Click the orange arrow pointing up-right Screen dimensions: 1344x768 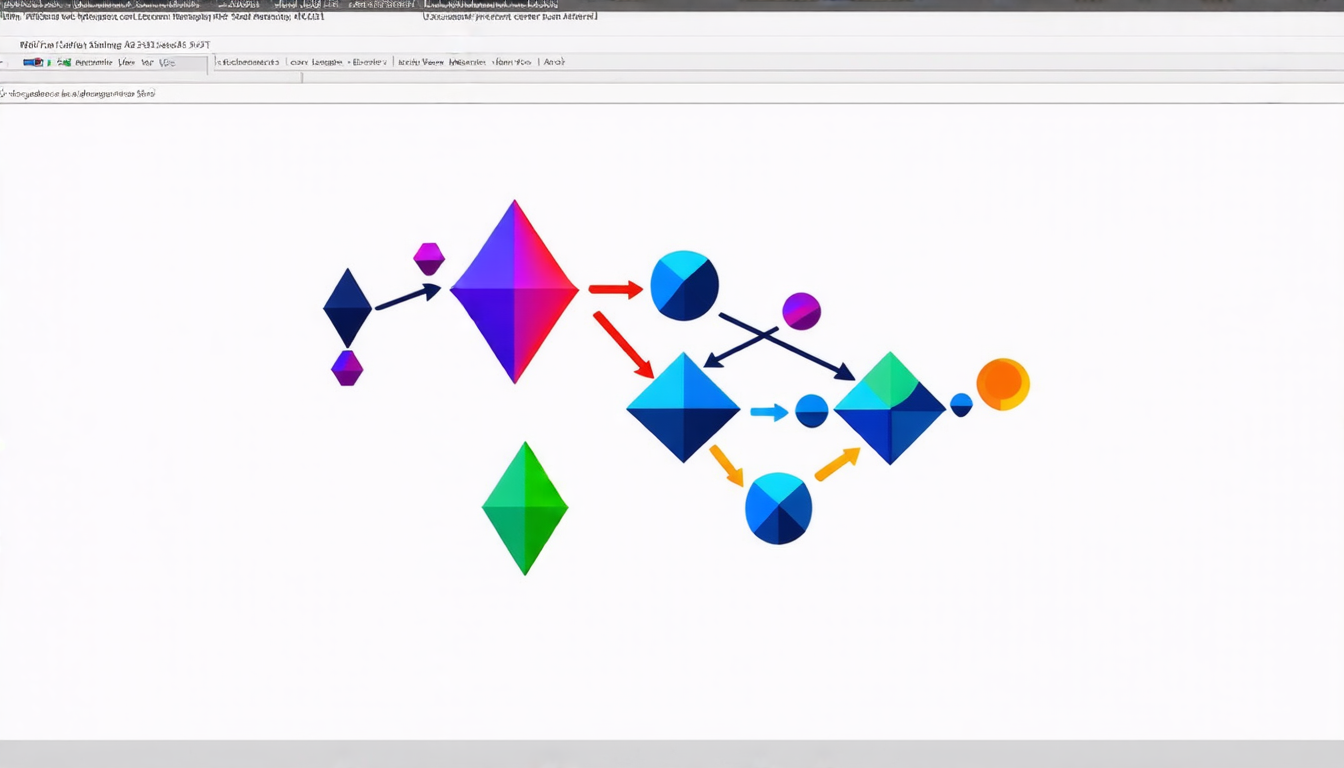[x=837, y=464]
